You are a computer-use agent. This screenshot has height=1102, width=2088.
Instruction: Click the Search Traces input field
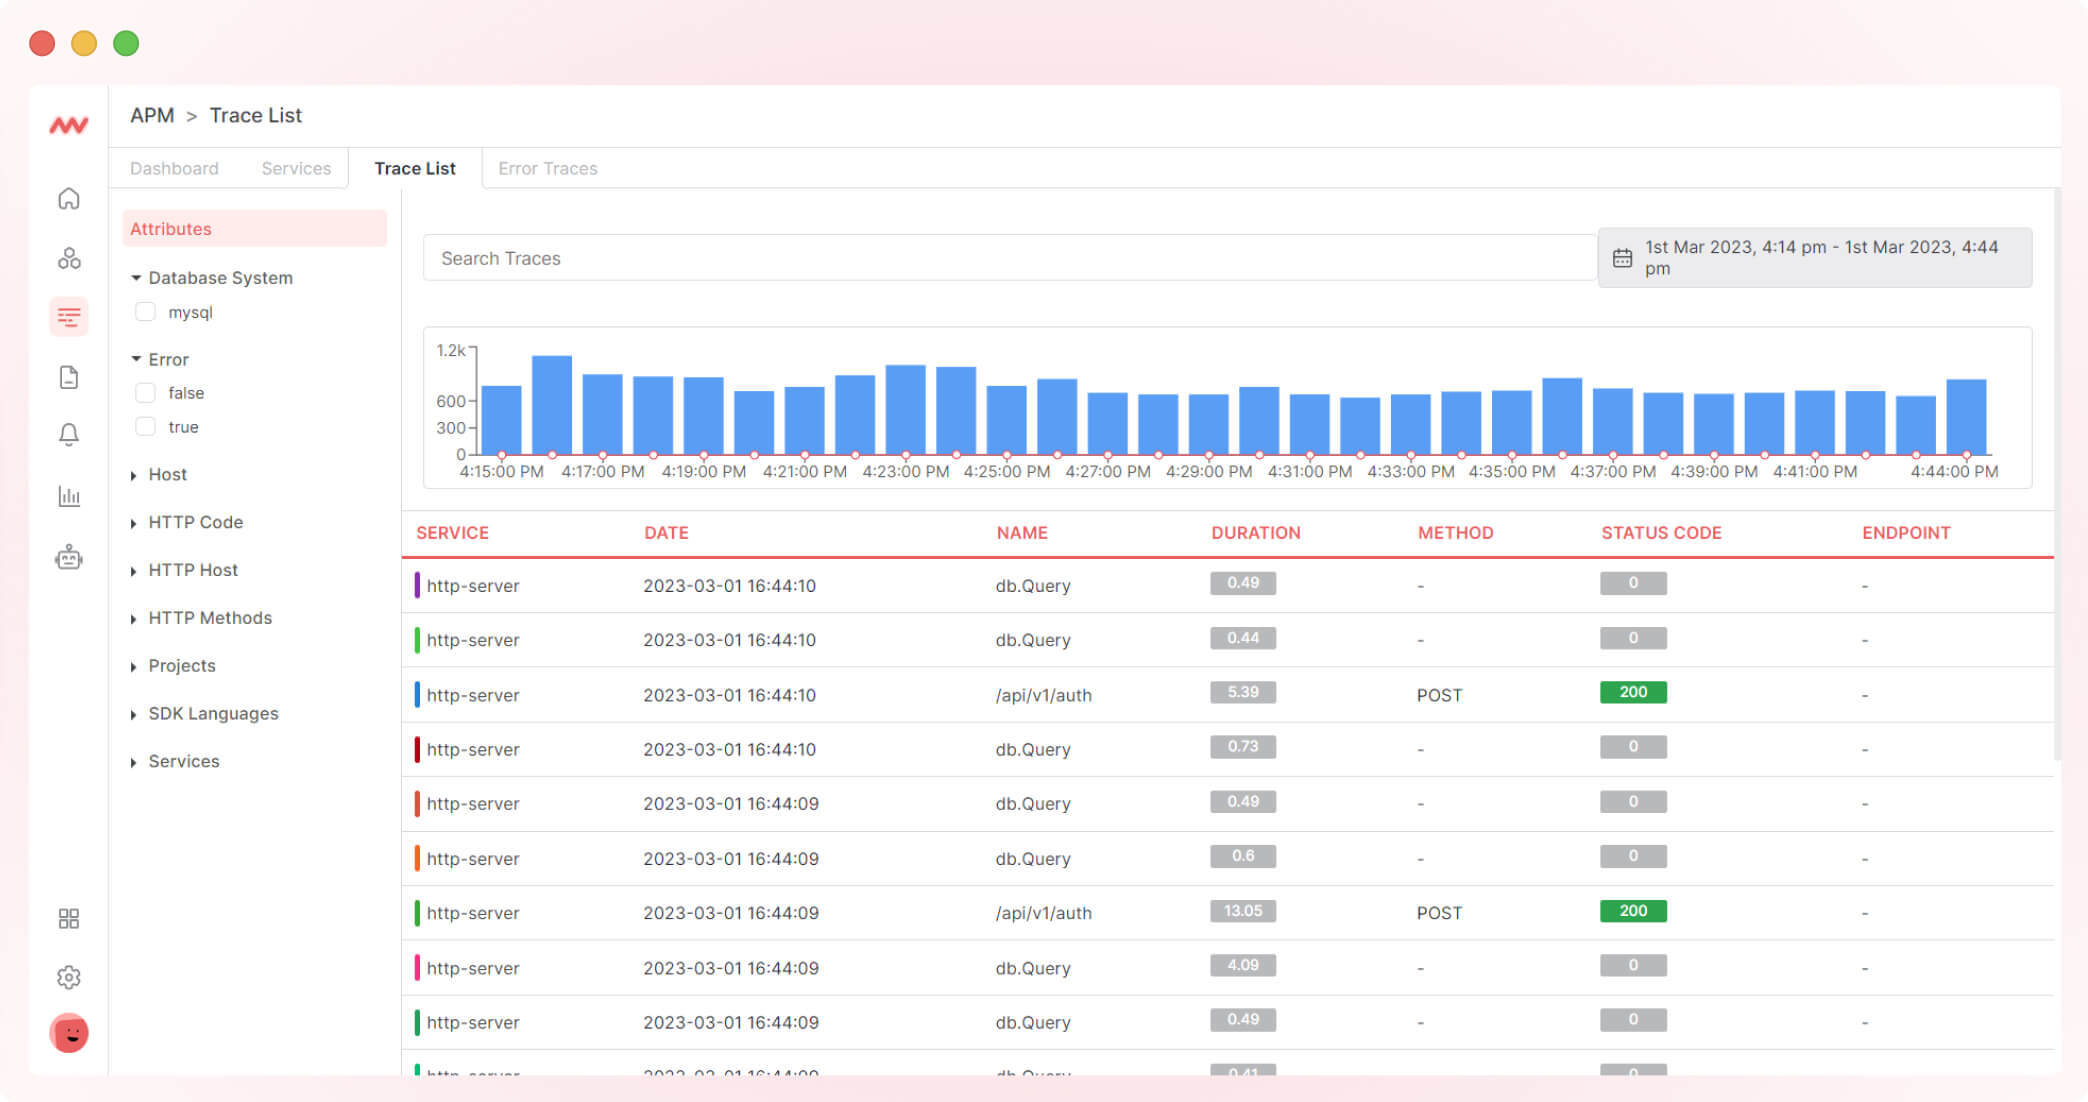click(x=1008, y=259)
